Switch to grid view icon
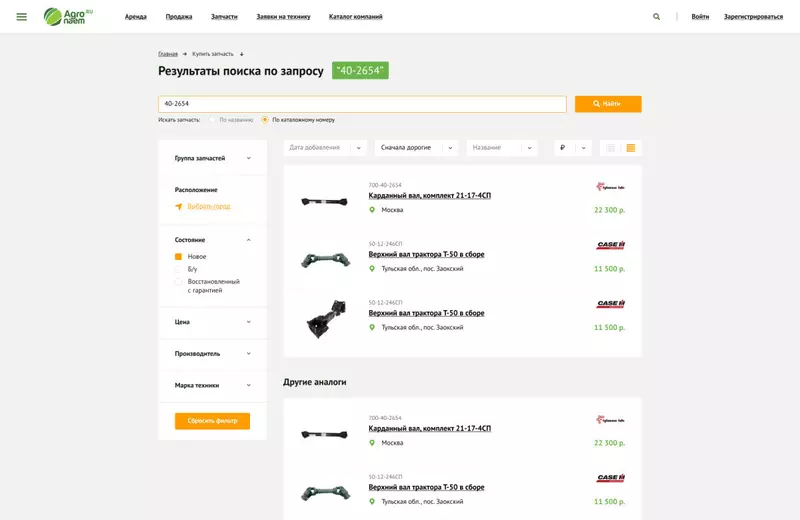800x520 pixels. click(611, 148)
